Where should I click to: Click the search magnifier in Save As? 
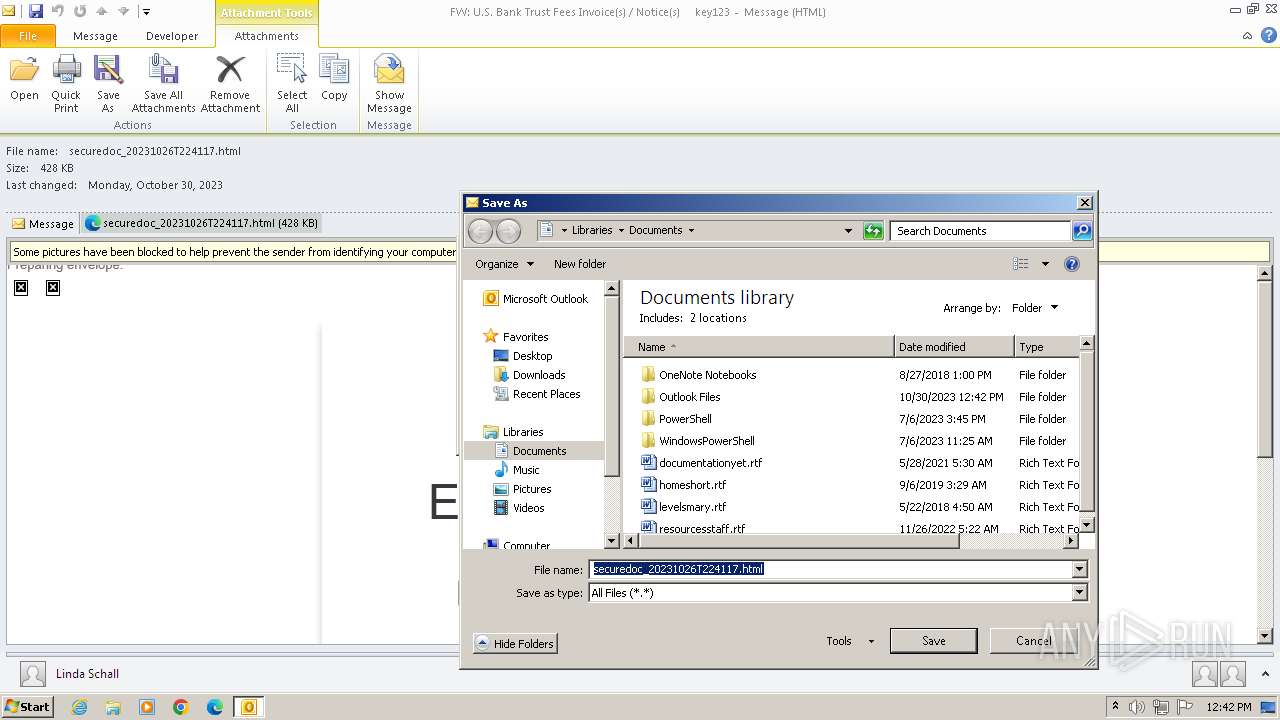pos(1081,231)
